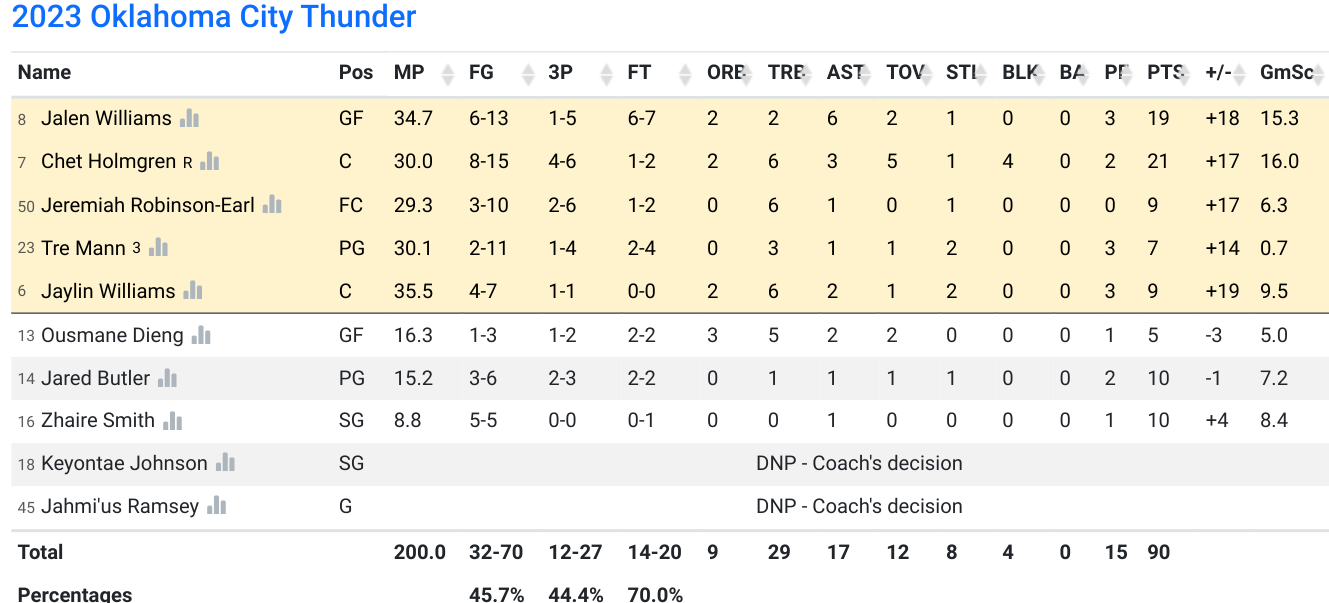Sort by PTS column header

tap(1164, 73)
